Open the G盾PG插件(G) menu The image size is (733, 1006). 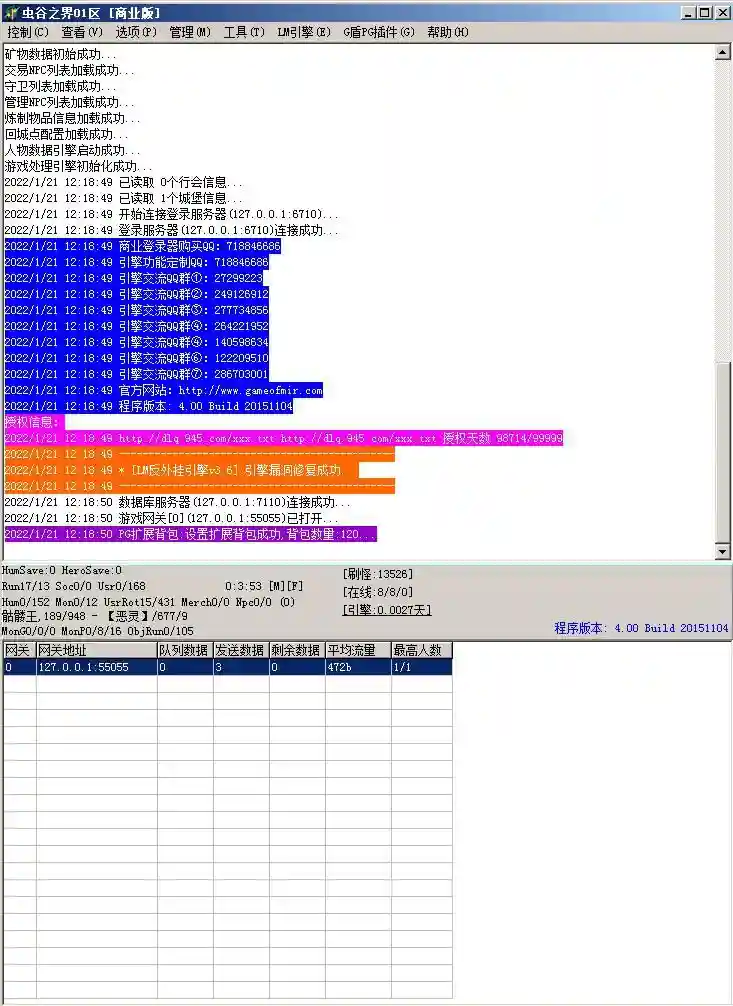click(379, 31)
